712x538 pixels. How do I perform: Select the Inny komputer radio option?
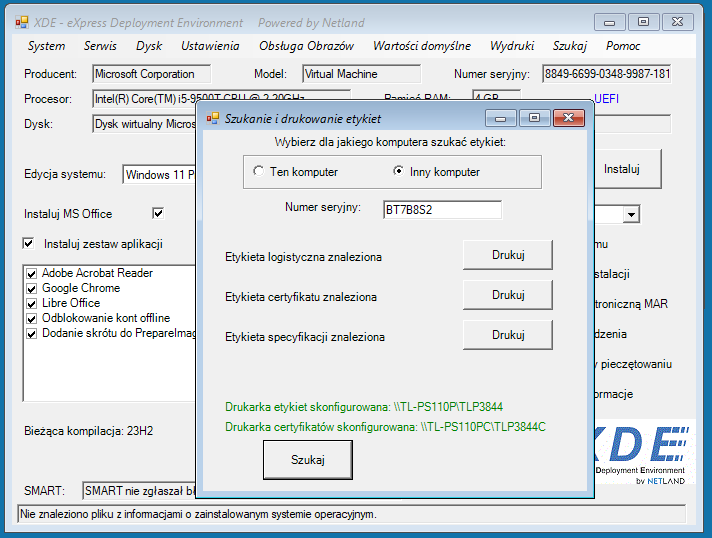point(399,172)
